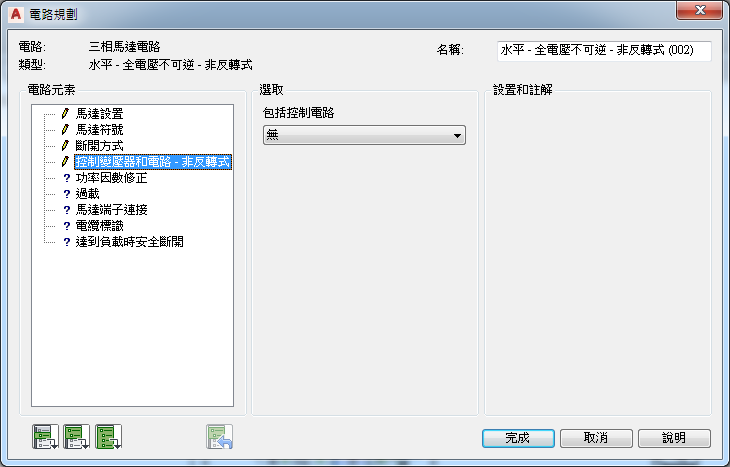The width and height of the screenshot is (730, 467).
Task: Select the 達到負載時安全斷開 tree element
Action: [x=129, y=242]
